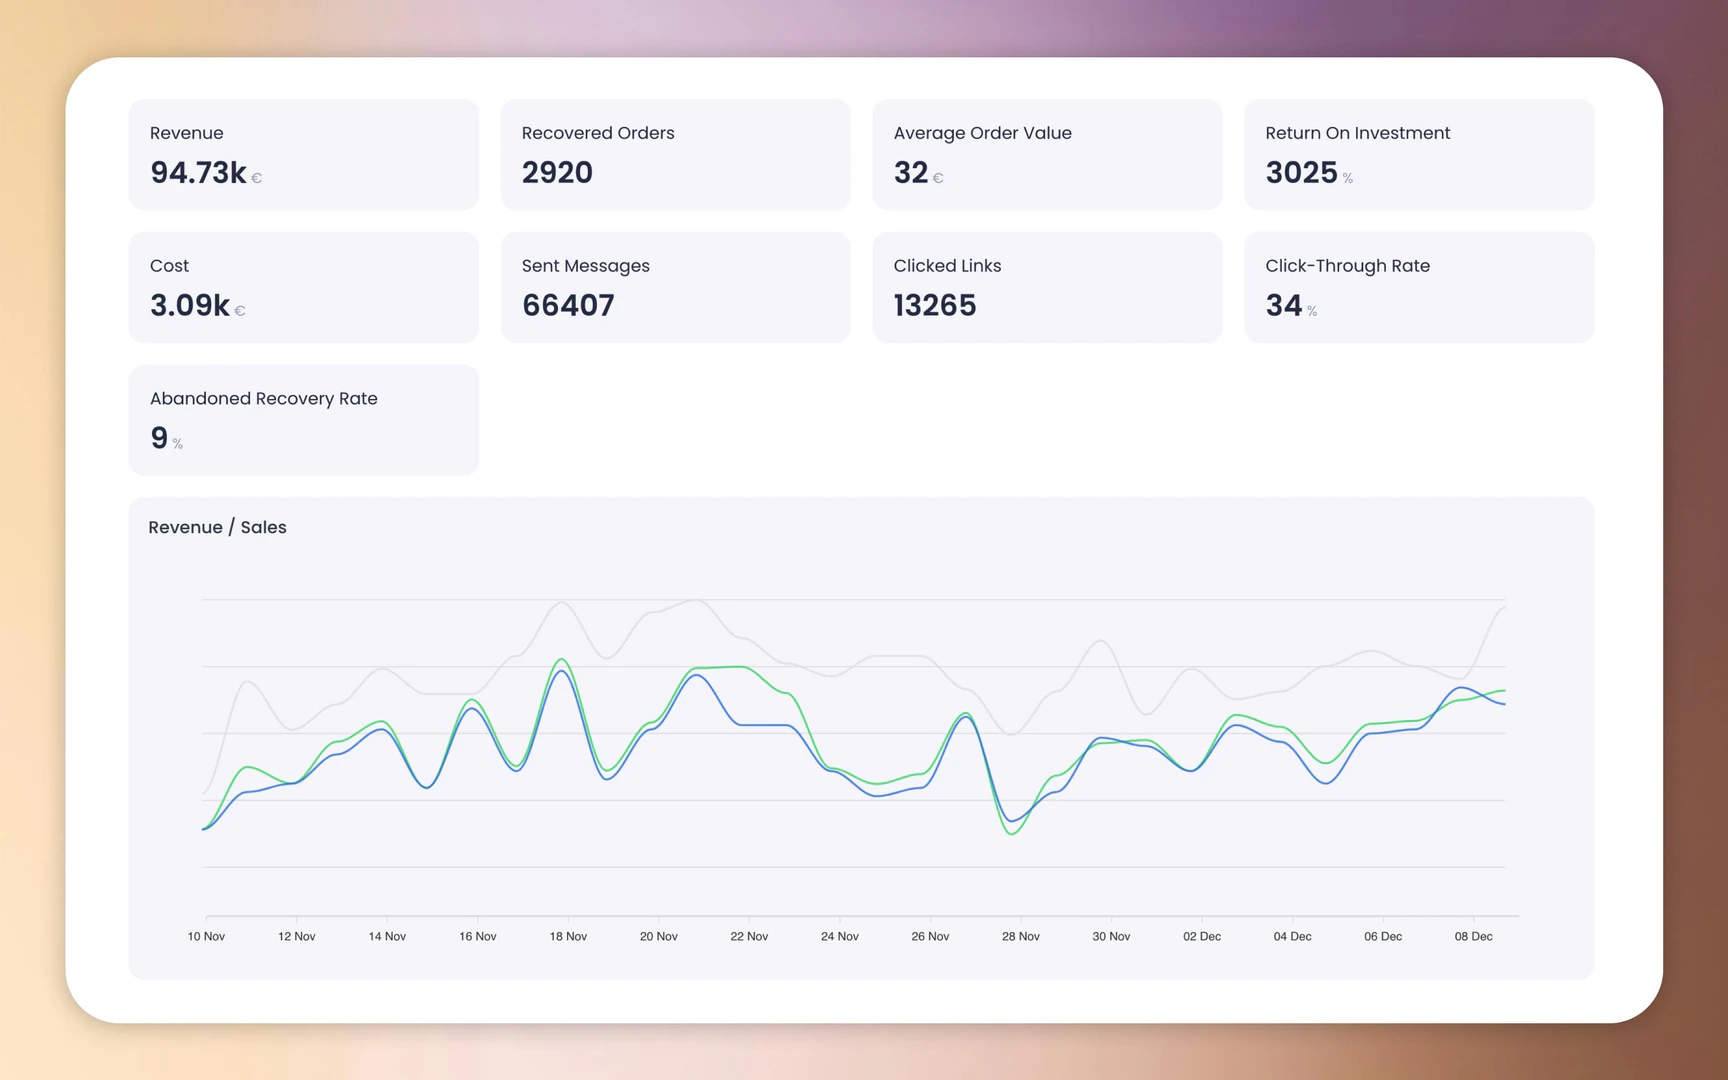Viewport: 1728px width, 1080px height.
Task: Select the Revenue metric card
Action: 303,154
